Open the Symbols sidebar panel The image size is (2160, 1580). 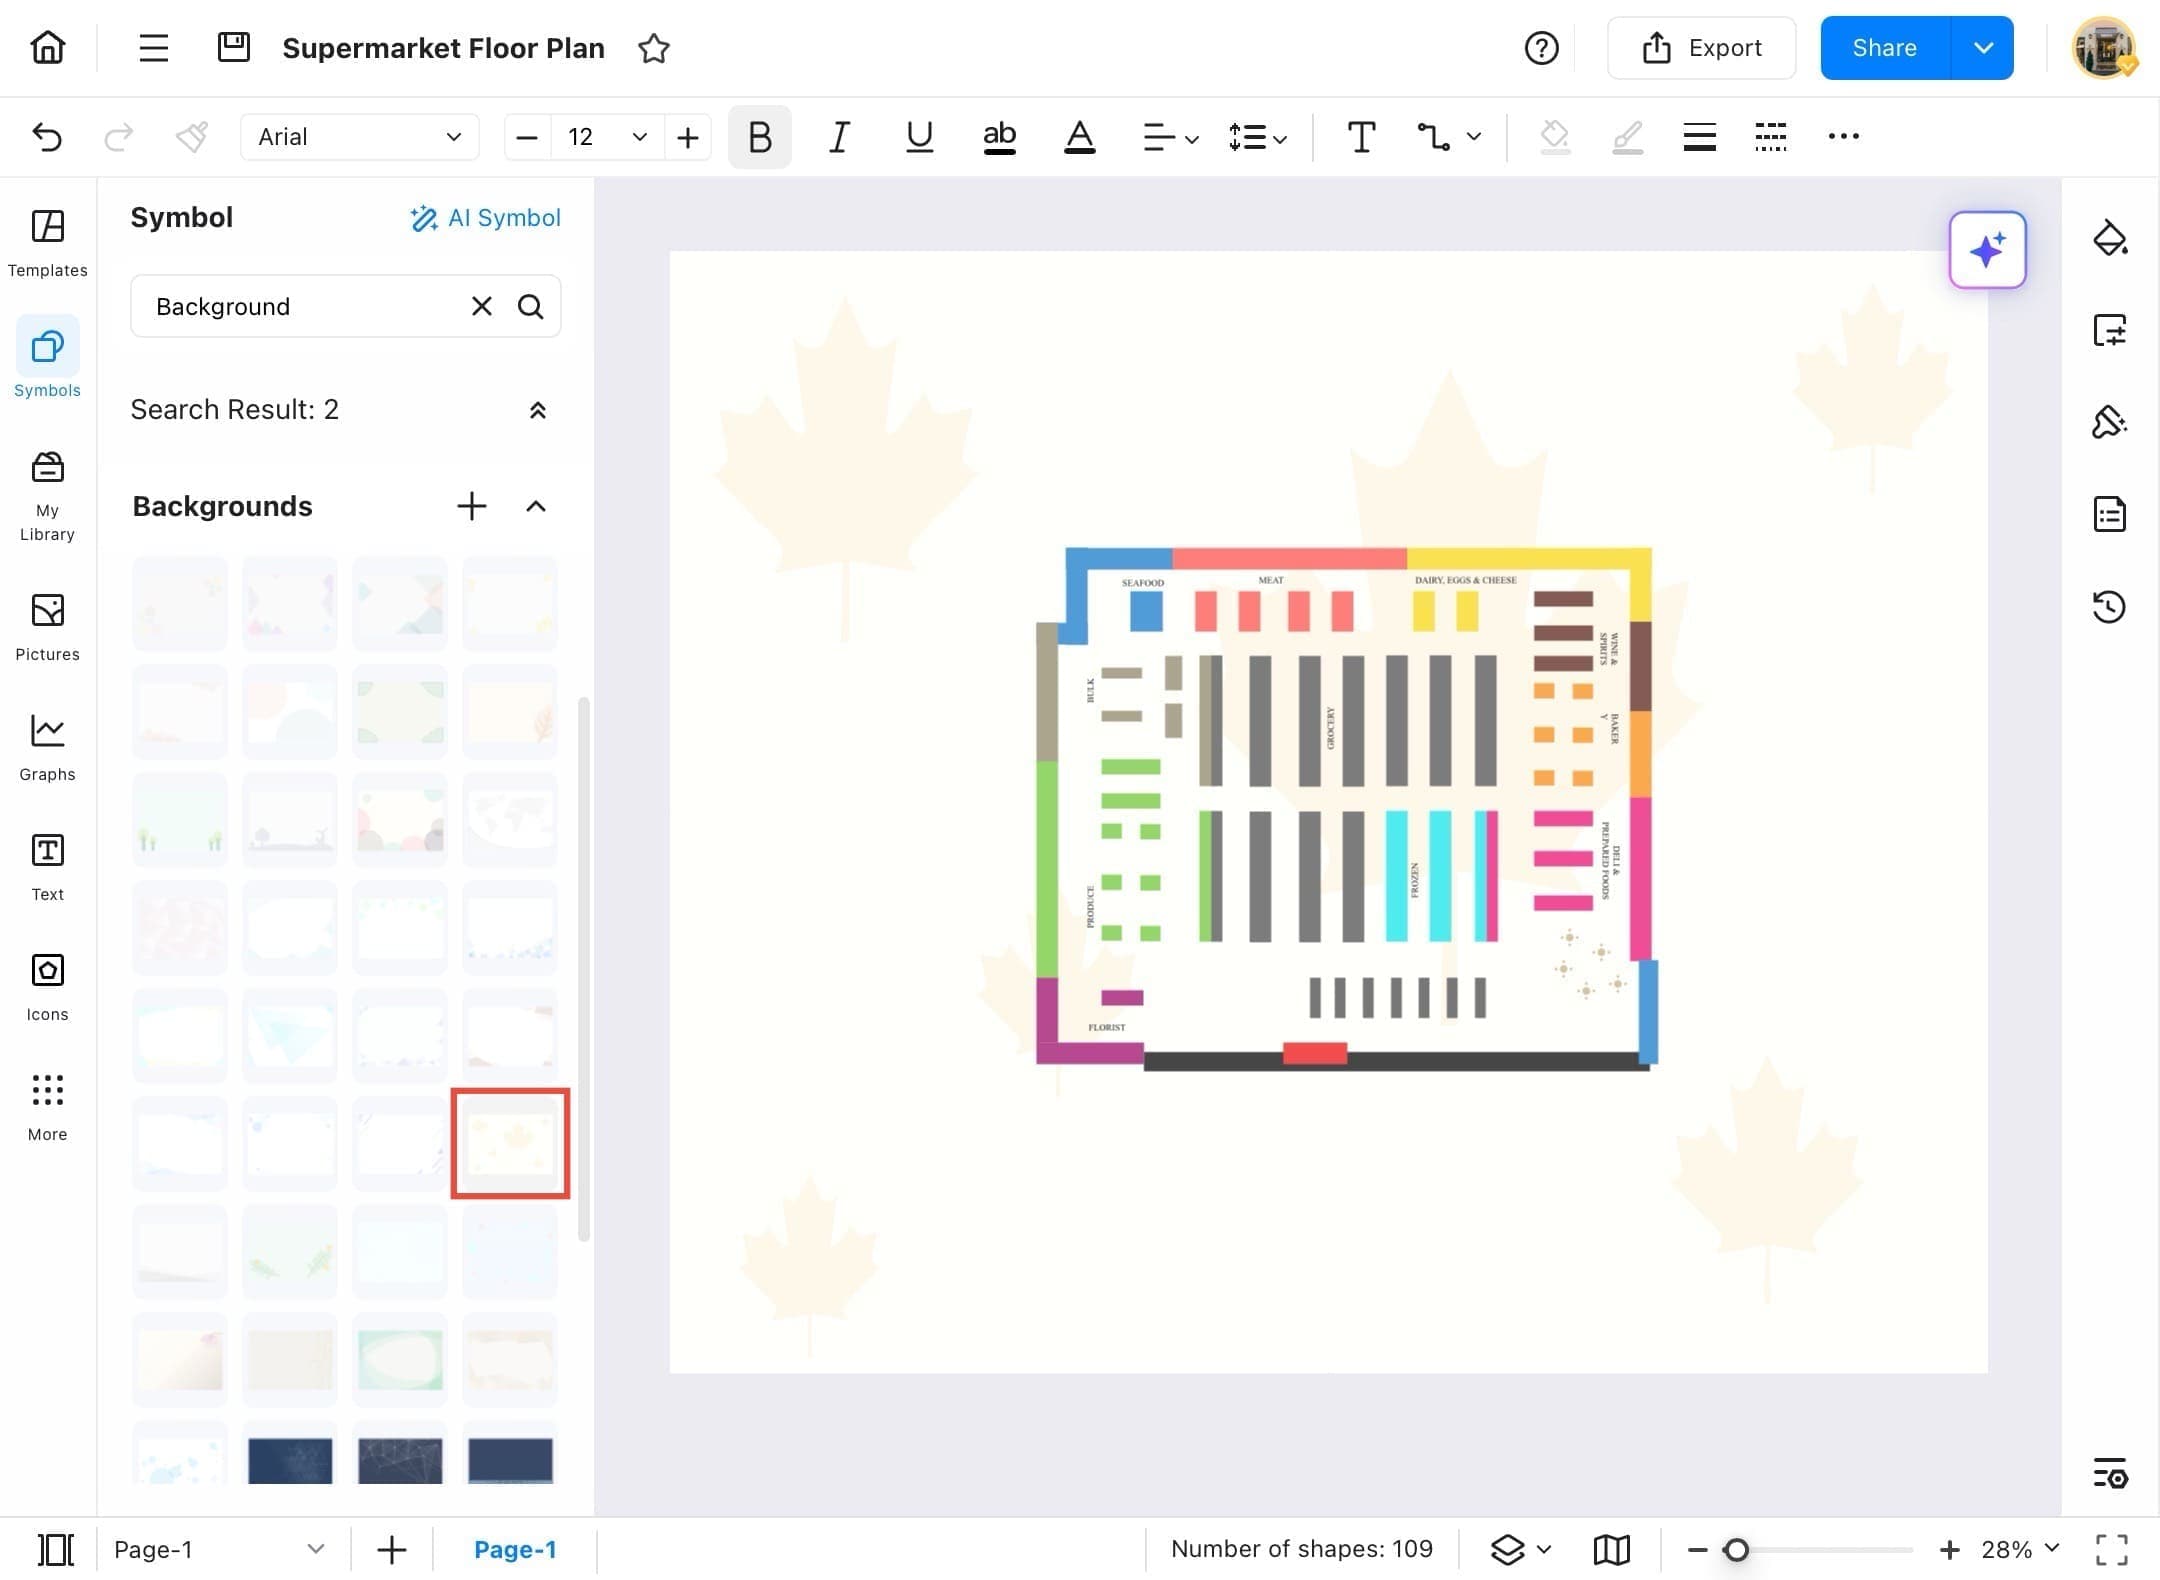pyautogui.click(x=47, y=359)
